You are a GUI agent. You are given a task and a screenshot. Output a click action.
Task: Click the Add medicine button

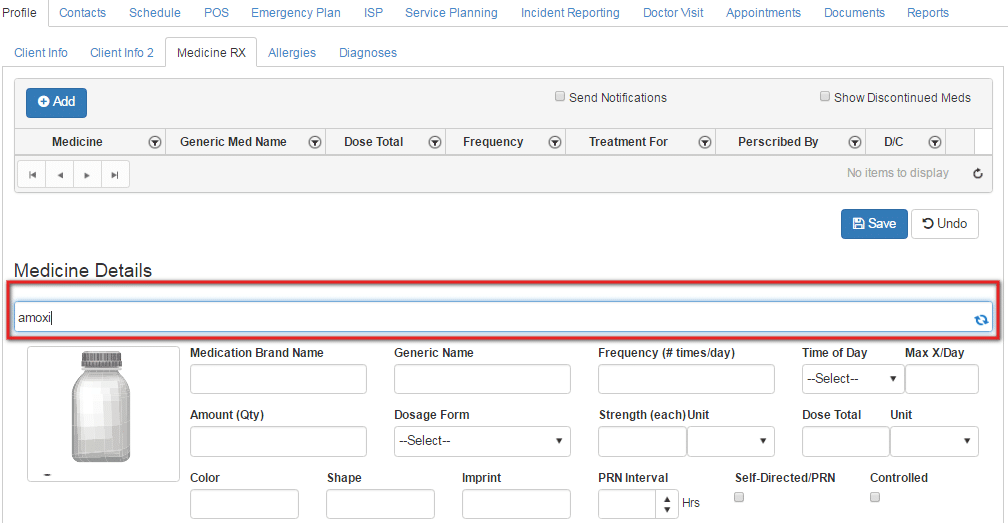pyautogui.click(x=57, y=103)
